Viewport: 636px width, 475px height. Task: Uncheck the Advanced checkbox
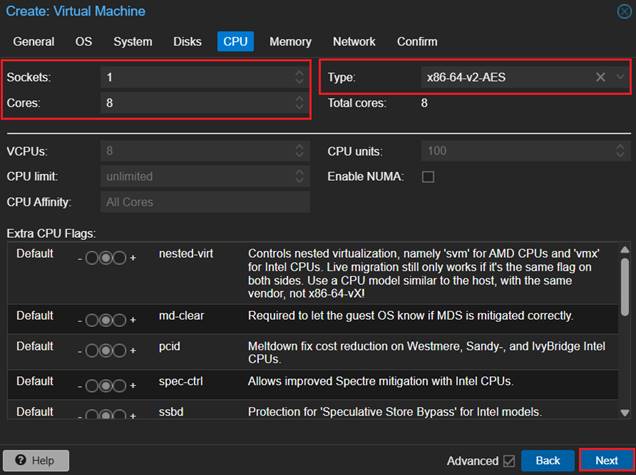coord(511,461)
